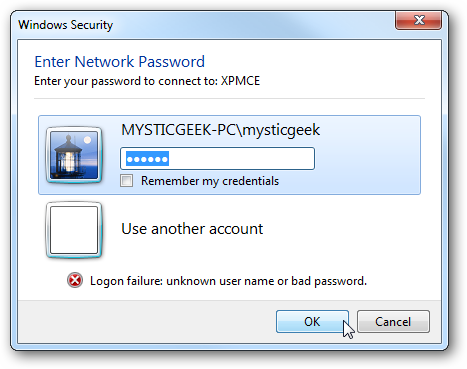Click the logon failure error message text
467x369 pixels.
coord(228,281)
